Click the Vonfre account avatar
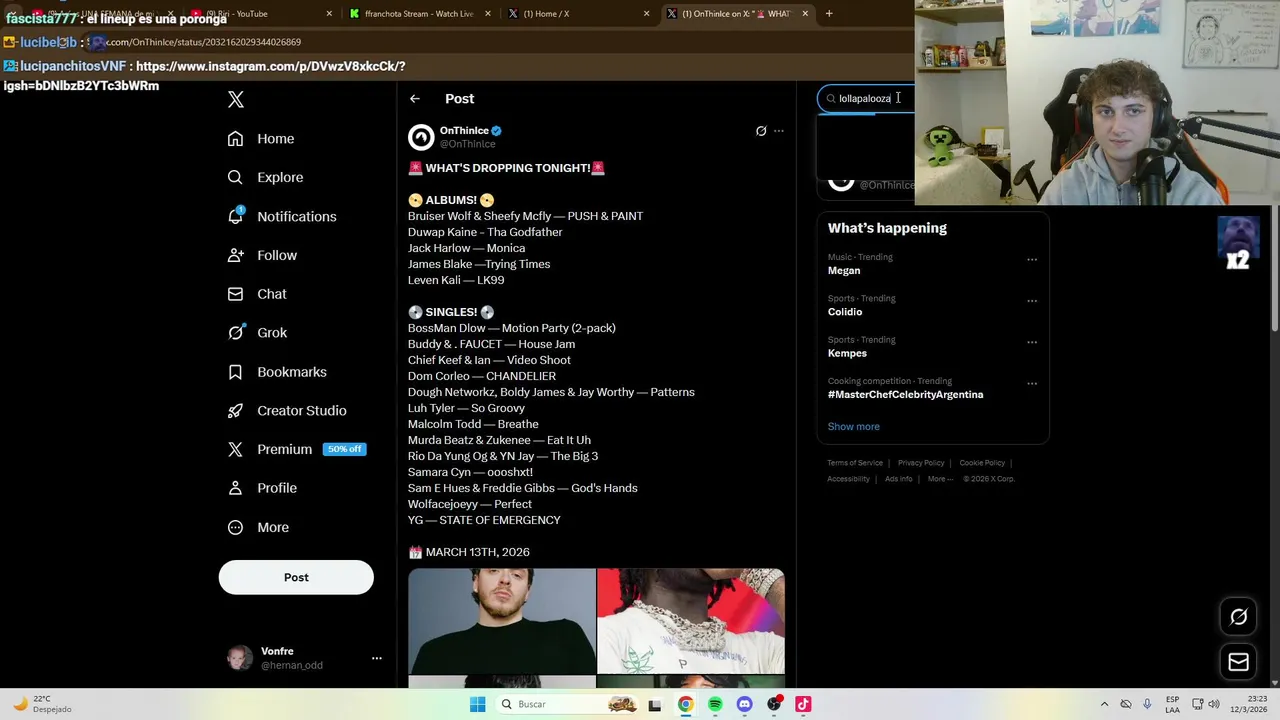Screen dimensions: 1280x720 click(240, 658)
